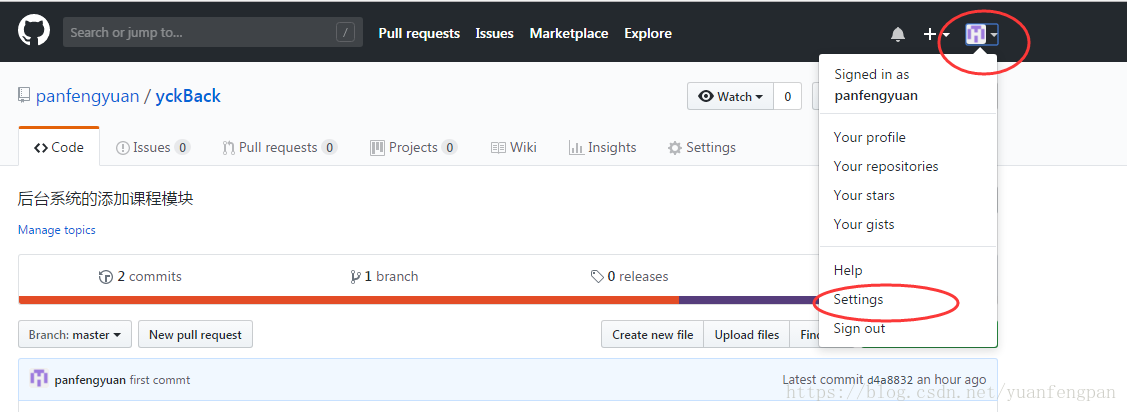The image size is (1127, 412).
Task: Click the purple language bar segment
Action: 749,300
